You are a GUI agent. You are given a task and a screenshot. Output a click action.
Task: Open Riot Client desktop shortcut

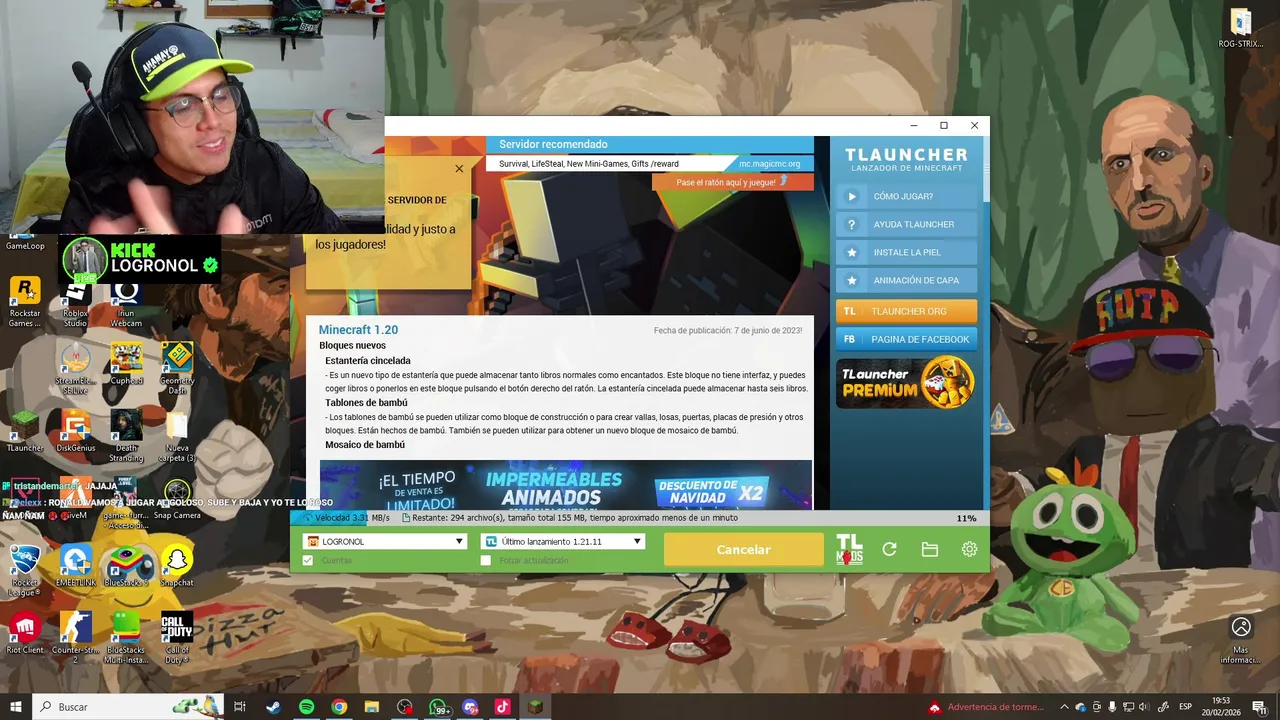click(x=25, y=633)
